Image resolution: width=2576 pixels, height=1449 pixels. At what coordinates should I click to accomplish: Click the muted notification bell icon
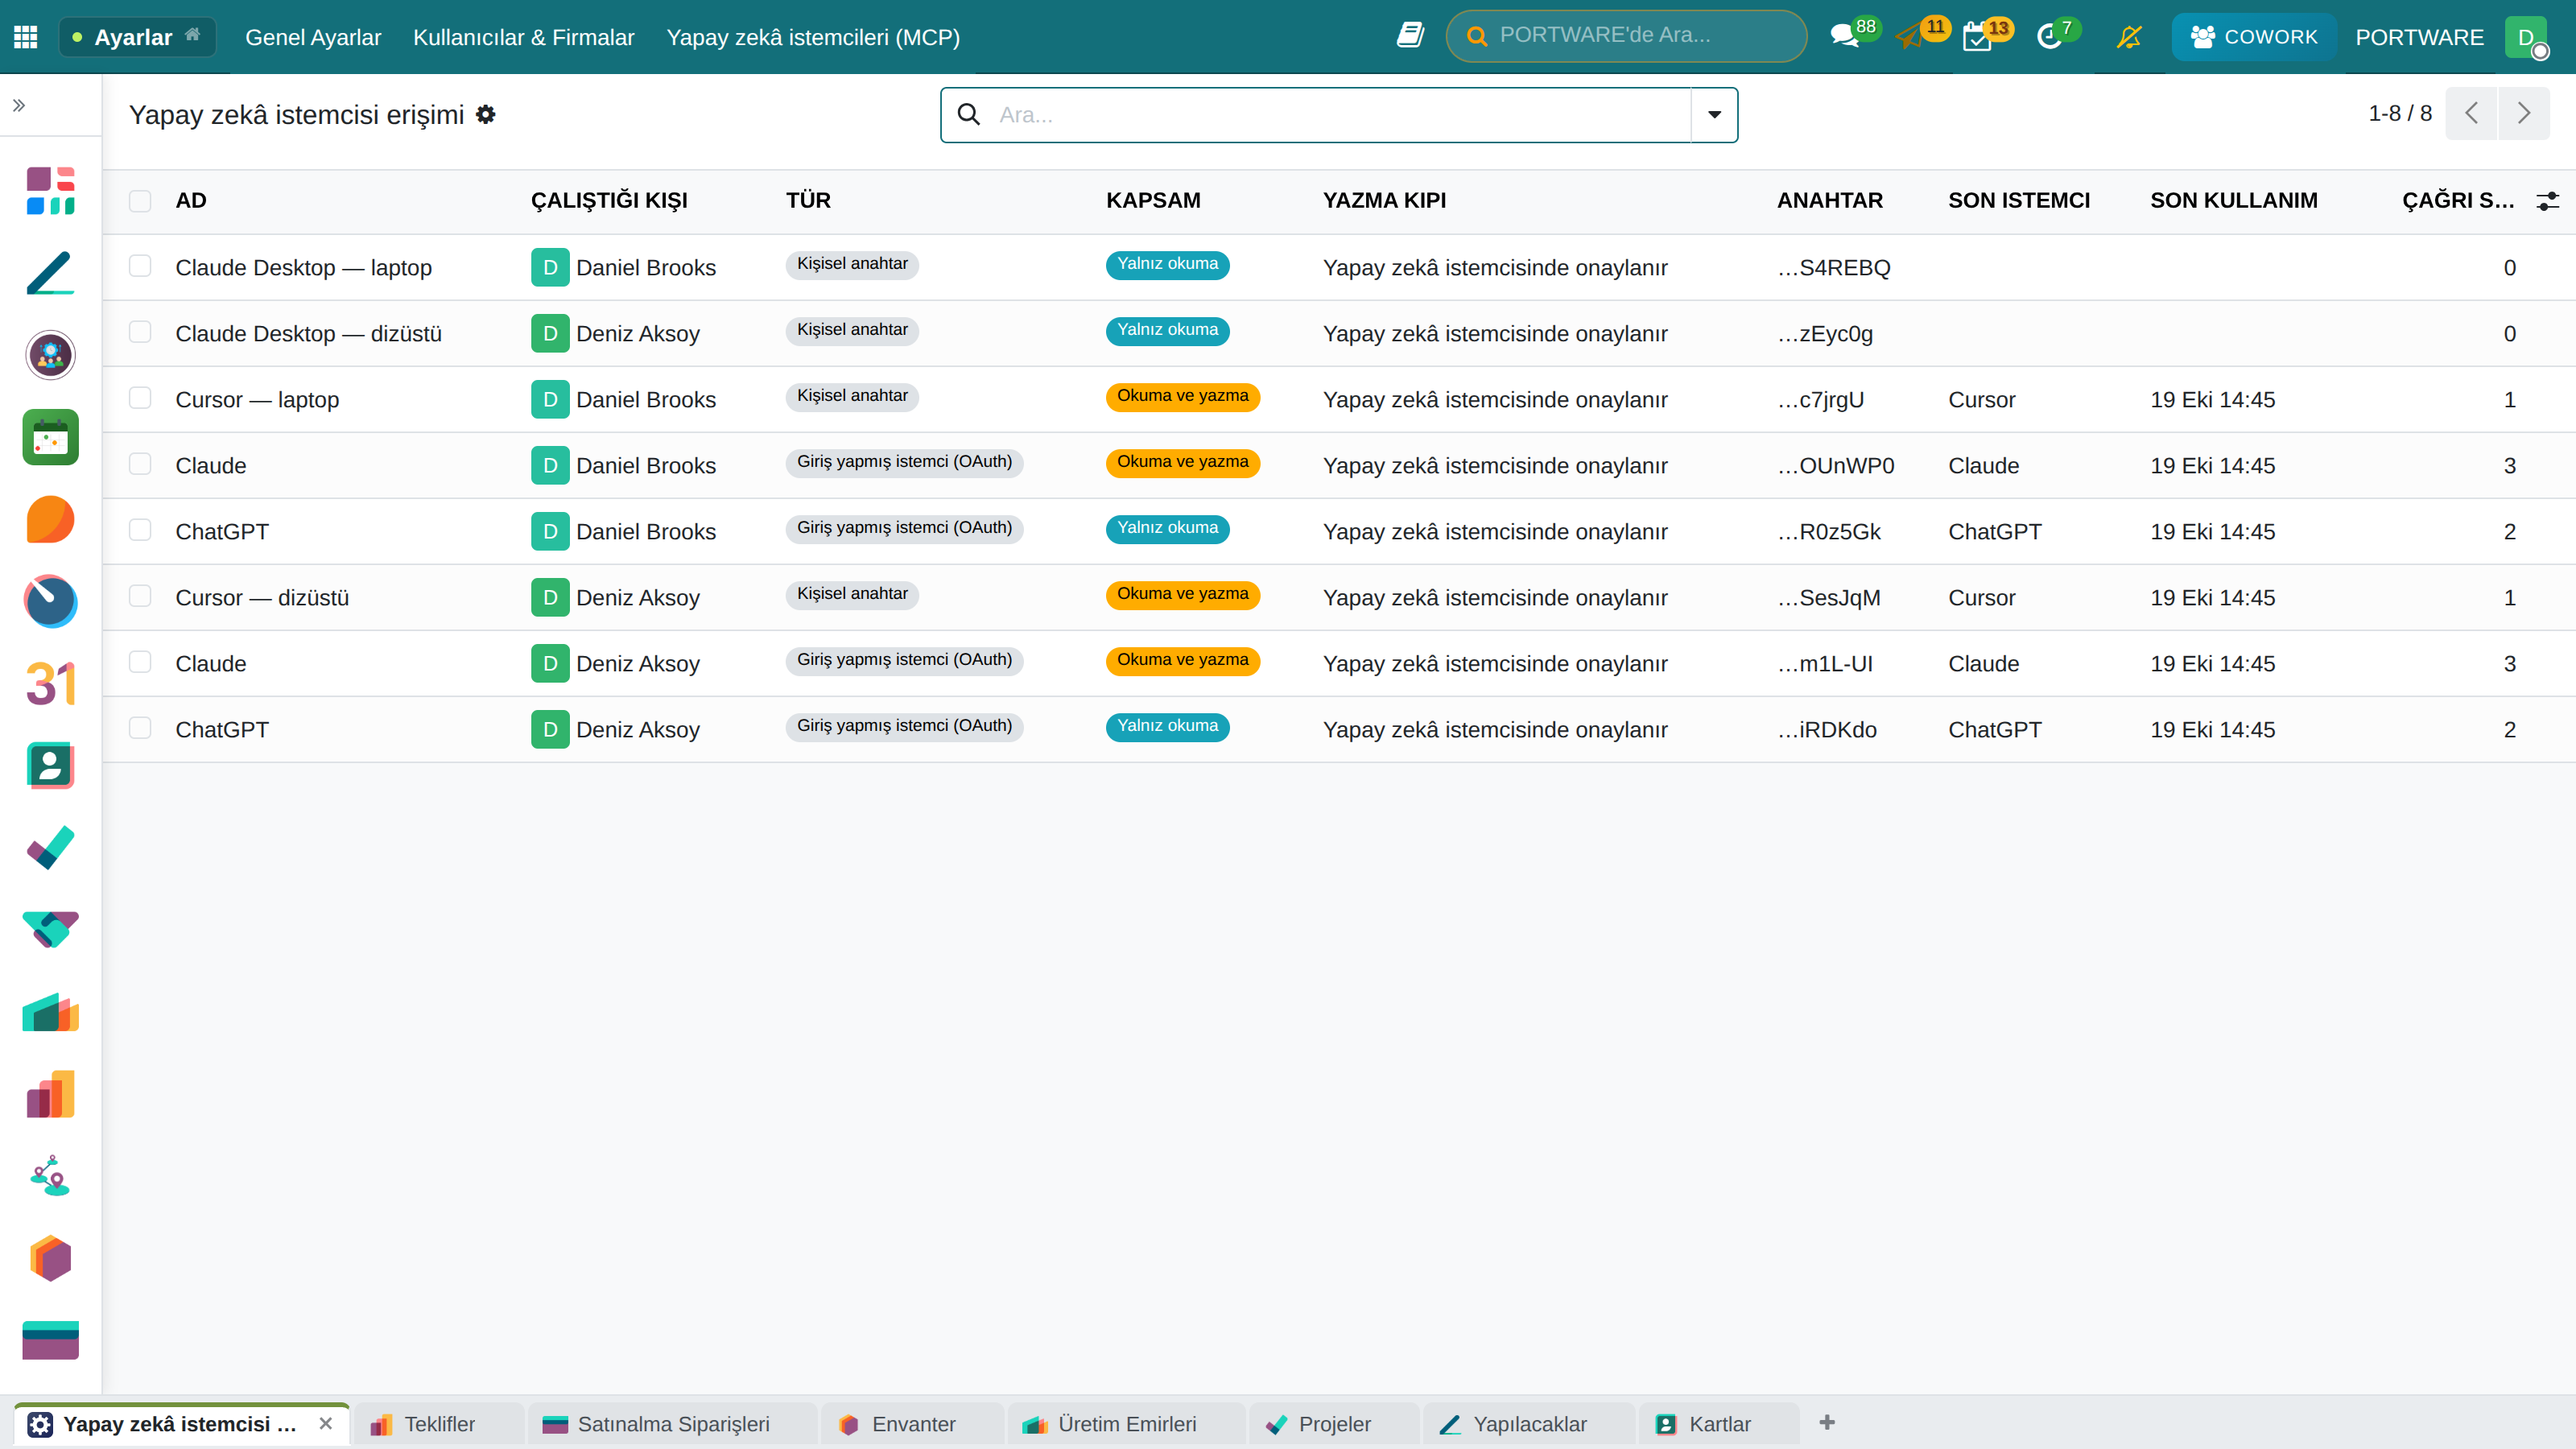2129,37
